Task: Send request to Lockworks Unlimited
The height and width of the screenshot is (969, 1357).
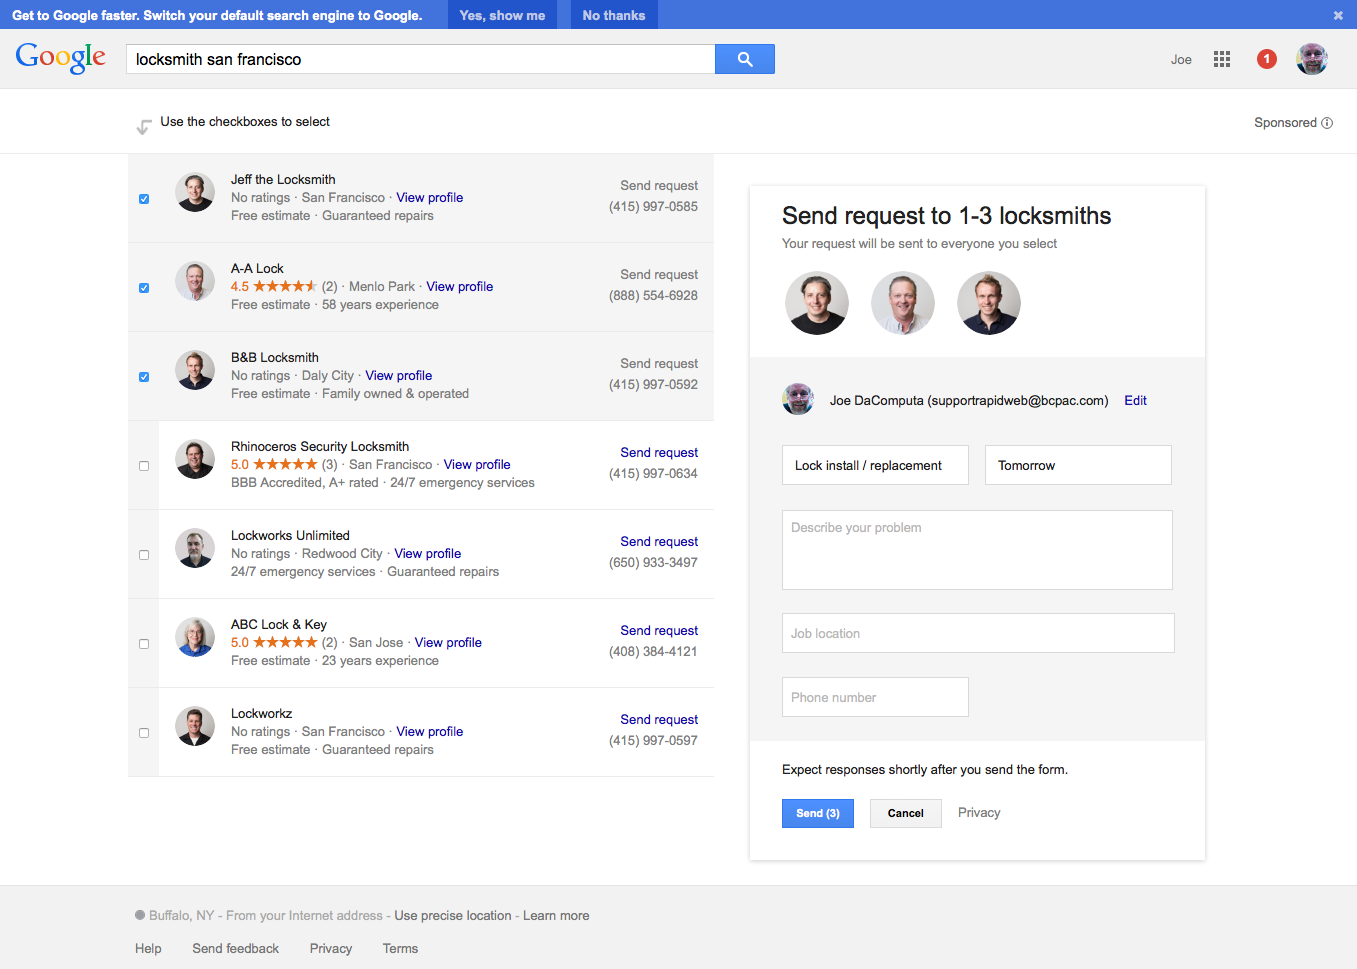Action: [x=659, y=541]
